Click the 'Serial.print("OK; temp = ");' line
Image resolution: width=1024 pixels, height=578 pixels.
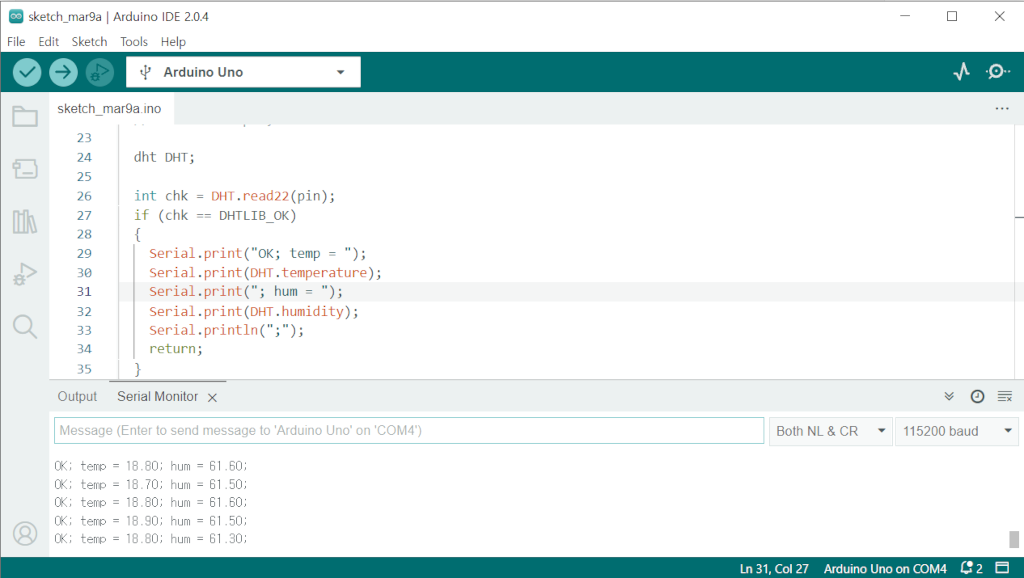(x=258, y=253)
